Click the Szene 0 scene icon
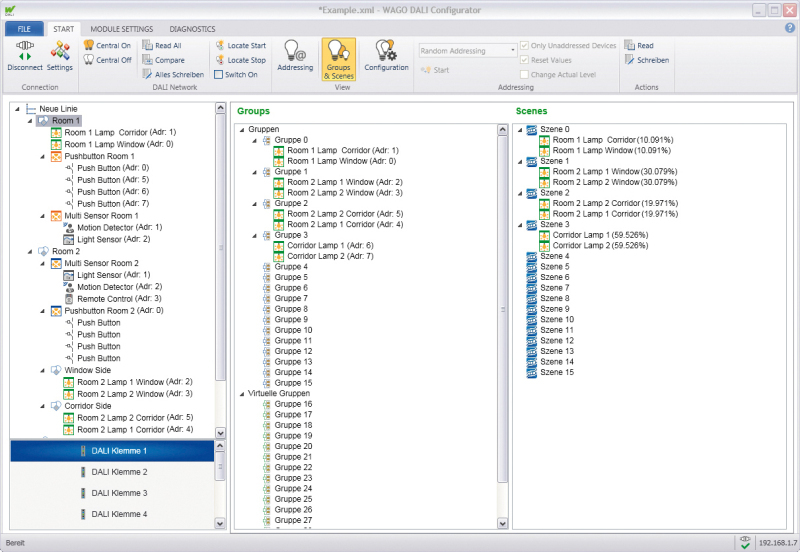The width and height of the screenshot is (800, 552). (532, 130)
